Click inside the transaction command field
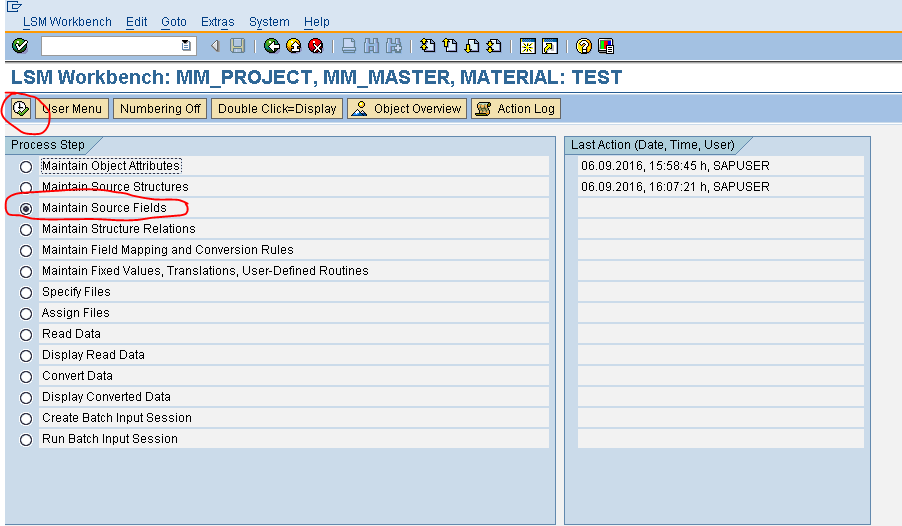The height and width of the screenshot is (526, 902). [x=112, y=46]
